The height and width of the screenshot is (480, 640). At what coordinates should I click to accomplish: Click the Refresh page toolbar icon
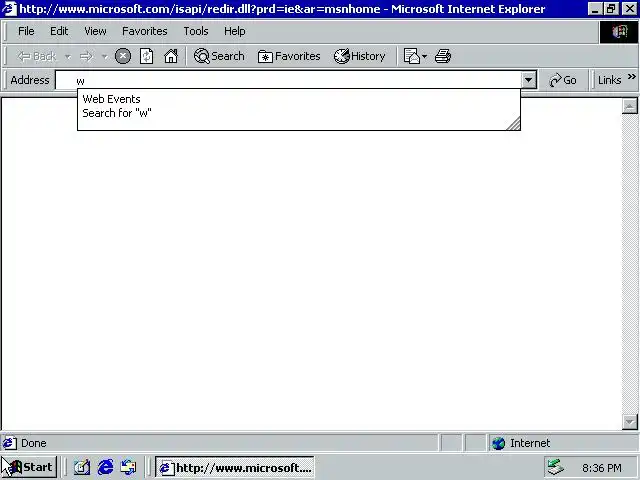pos(147,56)
